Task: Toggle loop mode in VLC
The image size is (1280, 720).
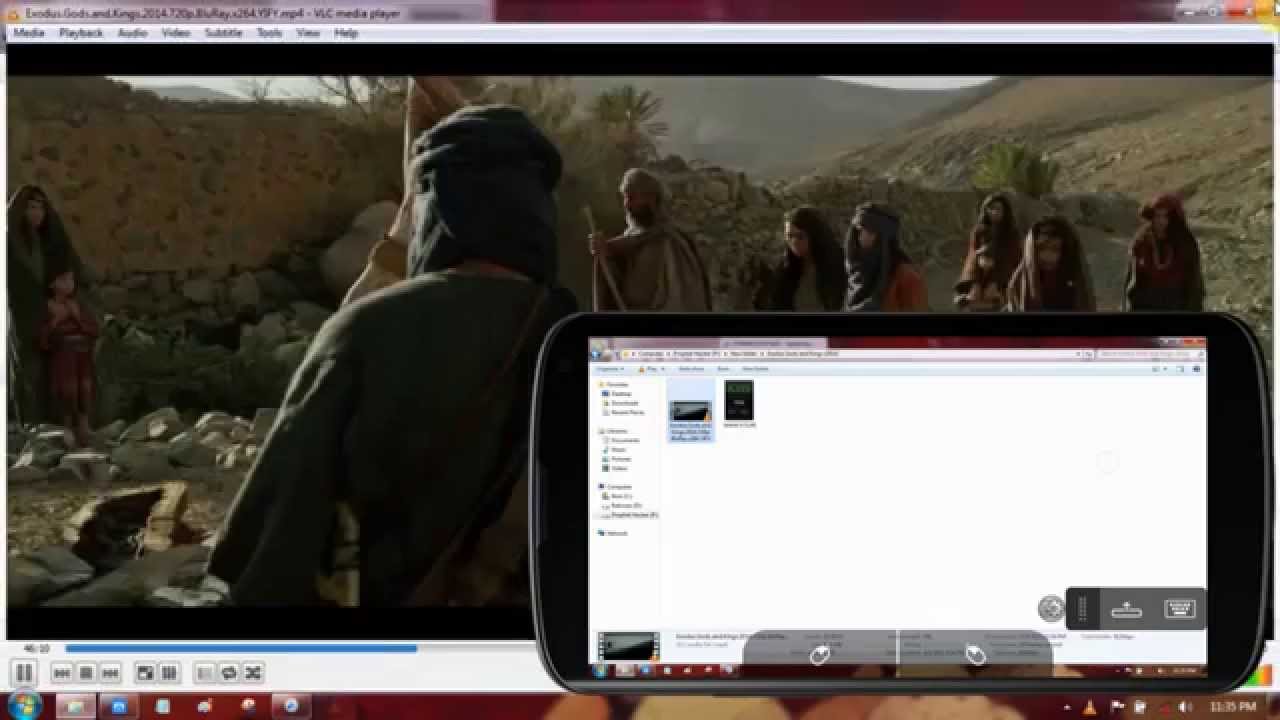Action: (x=229, y=673)
